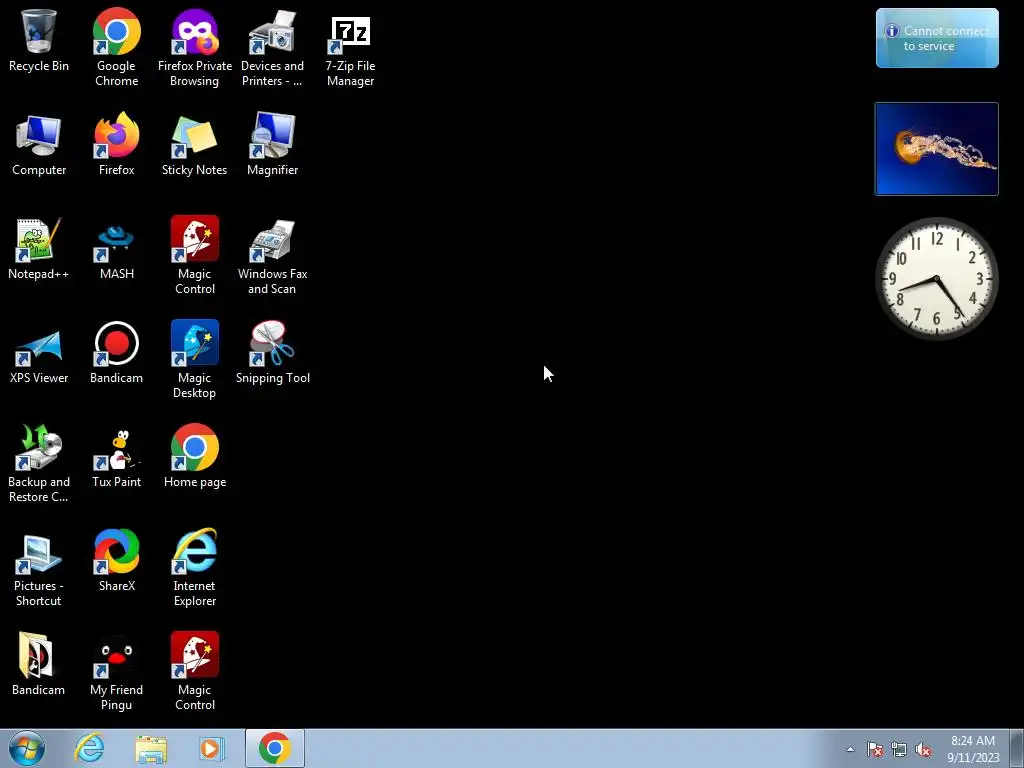Show hidden icons in the system tray

[x=850, y=749]
